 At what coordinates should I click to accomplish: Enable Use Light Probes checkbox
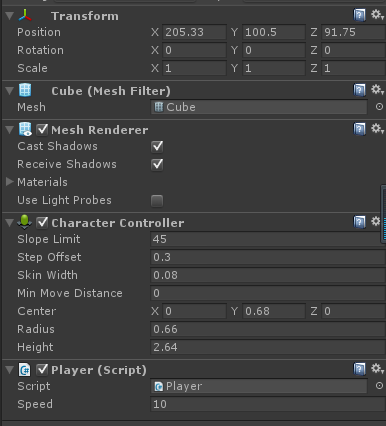coord(157,201)
